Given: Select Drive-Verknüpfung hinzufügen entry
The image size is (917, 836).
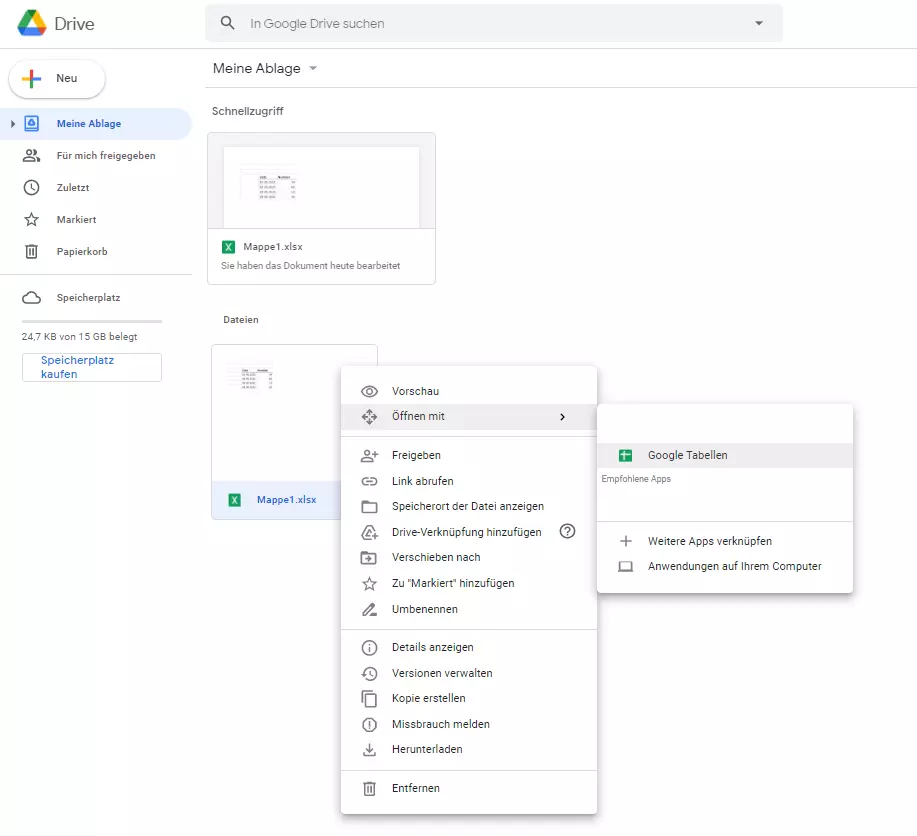Looking at the screenshot, I should (x=468, y=532).
